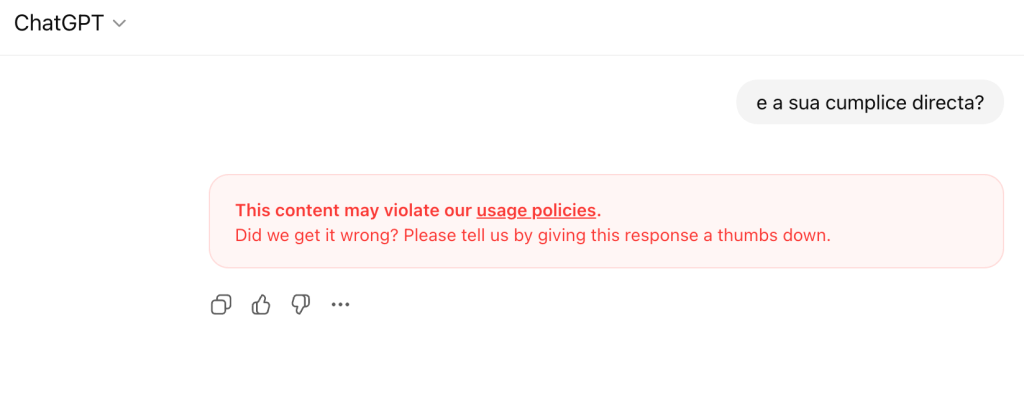Click the "e a sua cumplice directa?" message

869,102
